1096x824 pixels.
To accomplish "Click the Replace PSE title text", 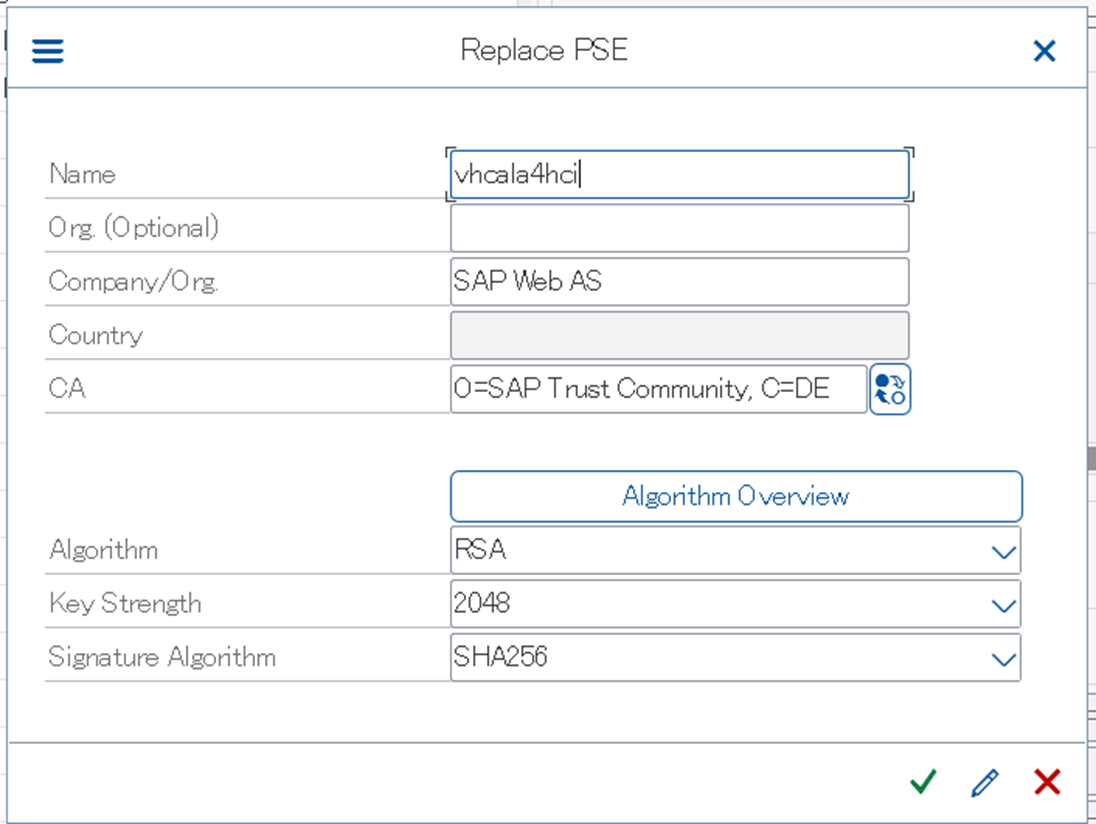I will click(544, 51).
